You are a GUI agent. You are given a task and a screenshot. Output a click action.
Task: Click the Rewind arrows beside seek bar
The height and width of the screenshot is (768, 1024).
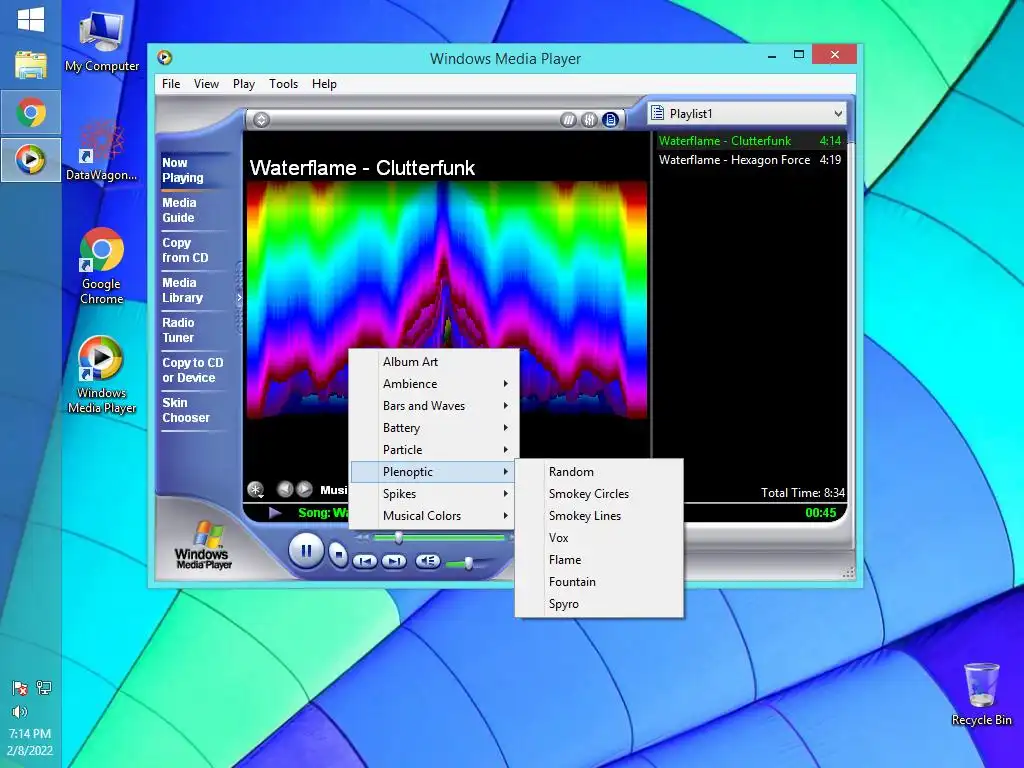362,537
